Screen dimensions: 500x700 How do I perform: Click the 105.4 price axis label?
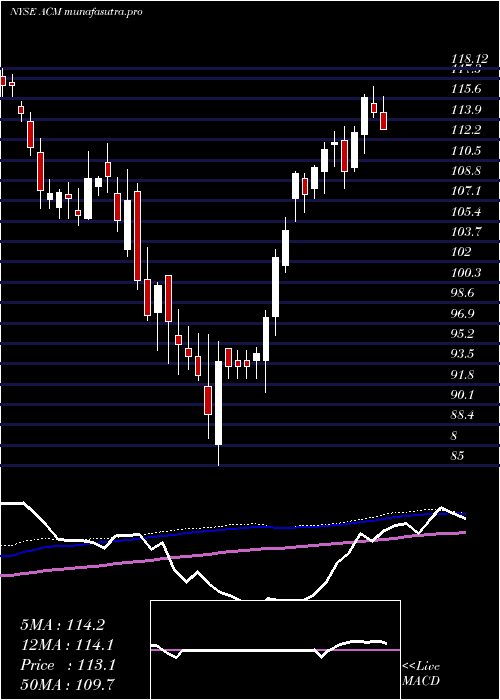pyautogui.click(x=466, y=212)
